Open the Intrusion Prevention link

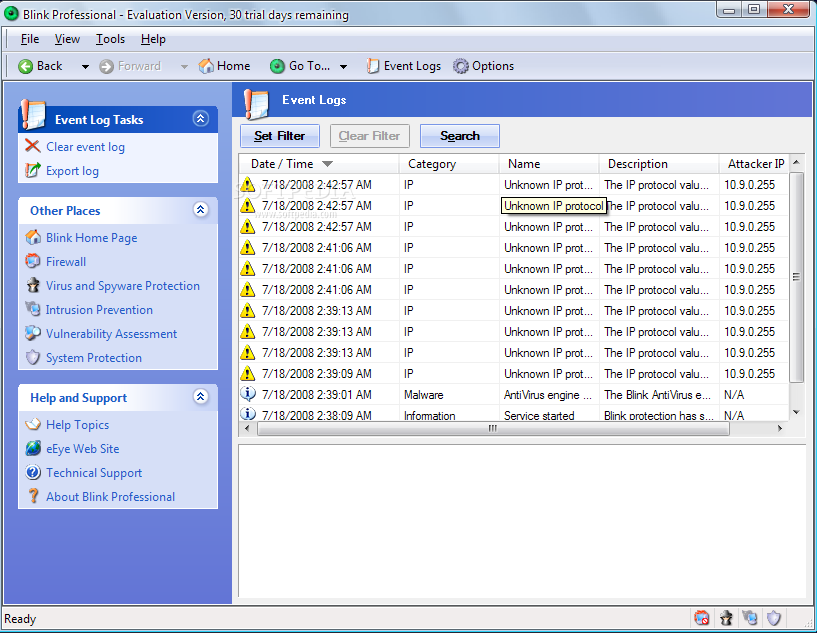[x=99, y=309]
